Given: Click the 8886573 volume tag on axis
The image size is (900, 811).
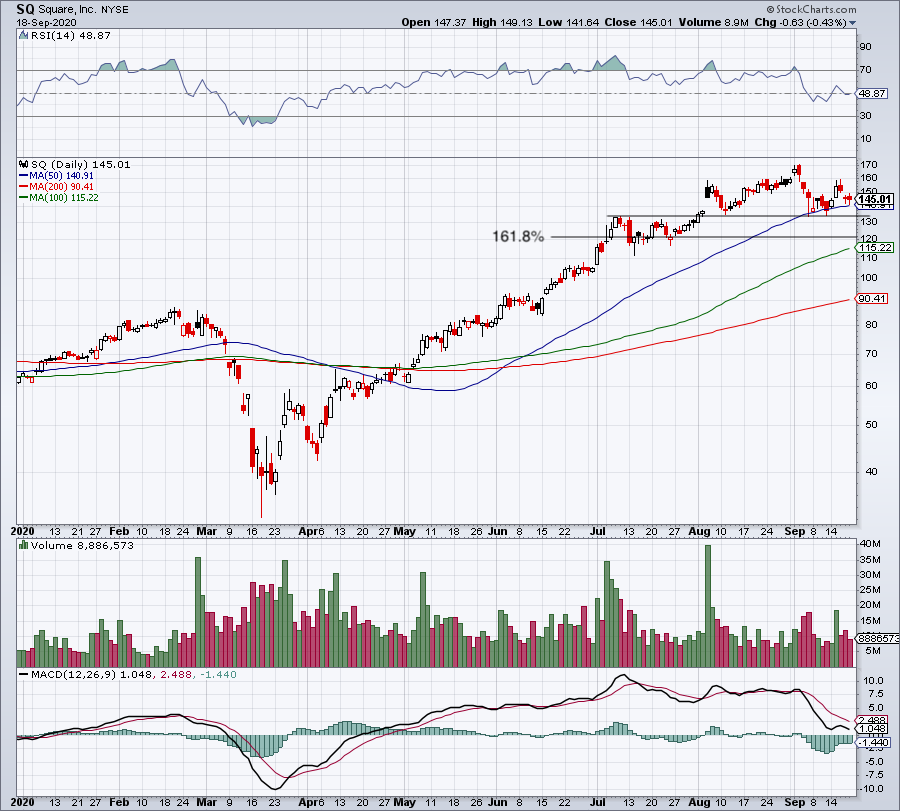Looking at the screenshot, I should tap(878, 638).
